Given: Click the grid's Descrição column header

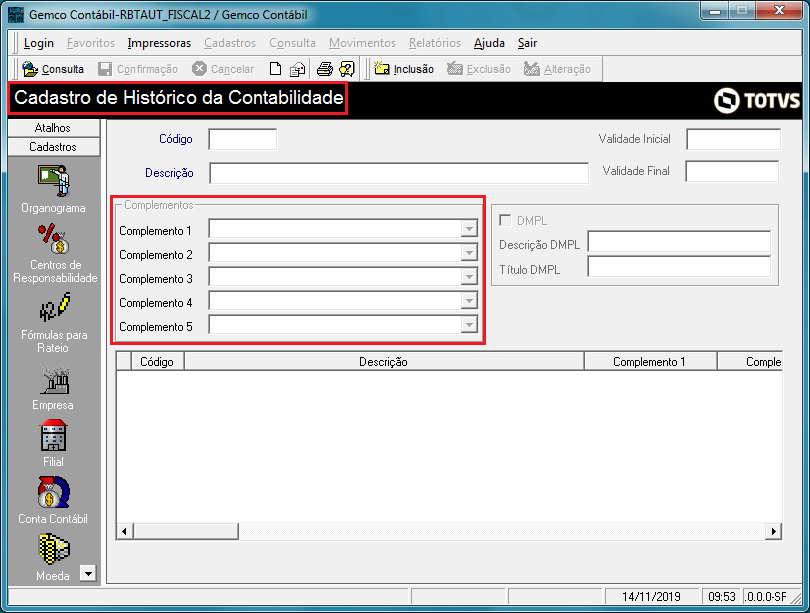Looking at the screenshot, I should coord(384,361).
